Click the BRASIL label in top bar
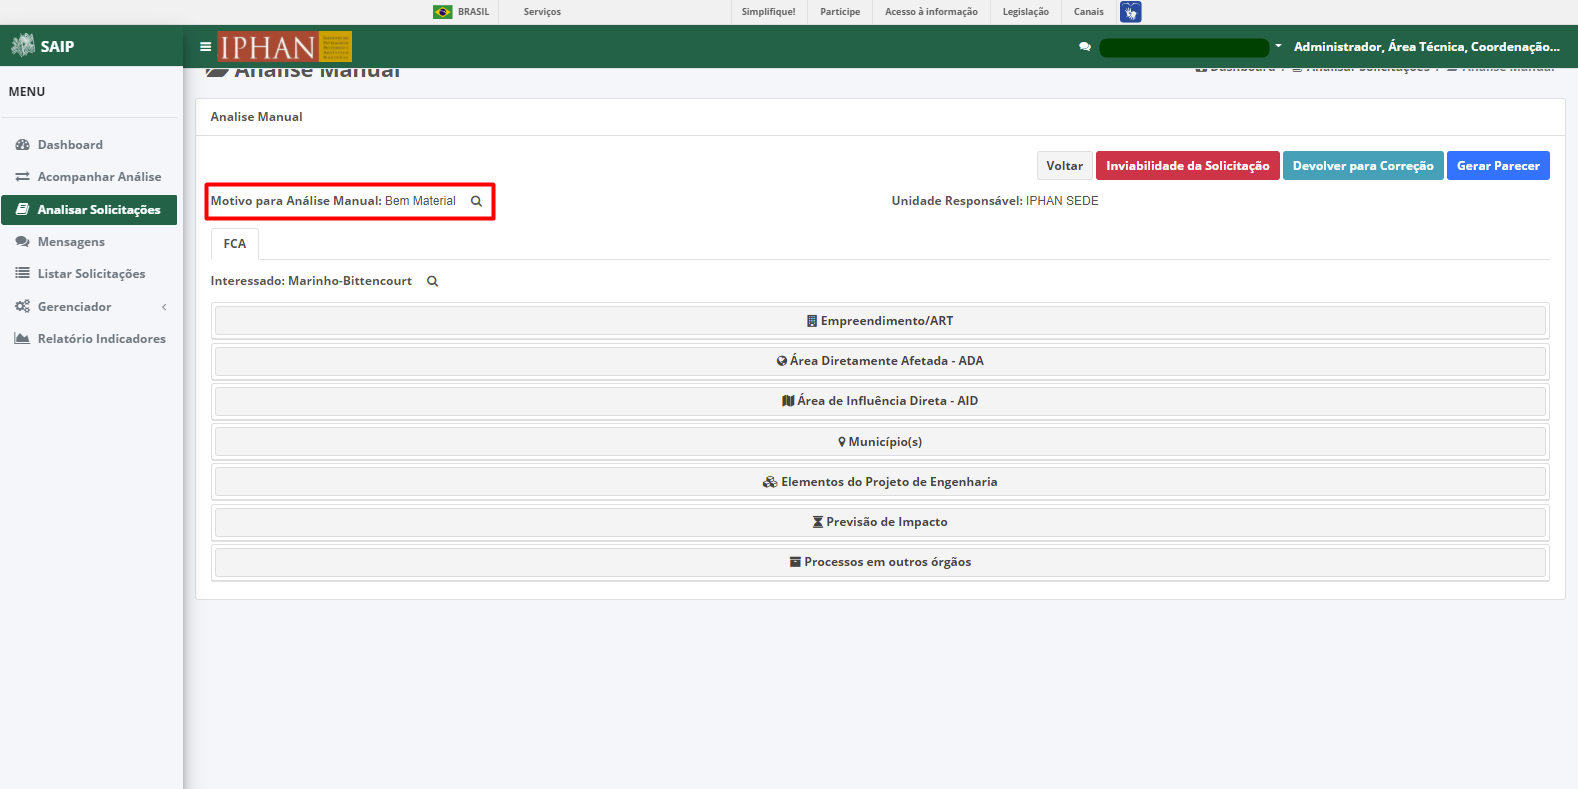This screenshot has width=1578, height=789. 474,12
